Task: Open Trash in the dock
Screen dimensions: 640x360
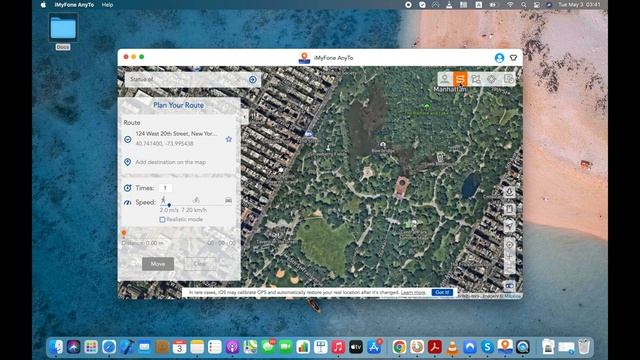Action: (x=584, y=347)
